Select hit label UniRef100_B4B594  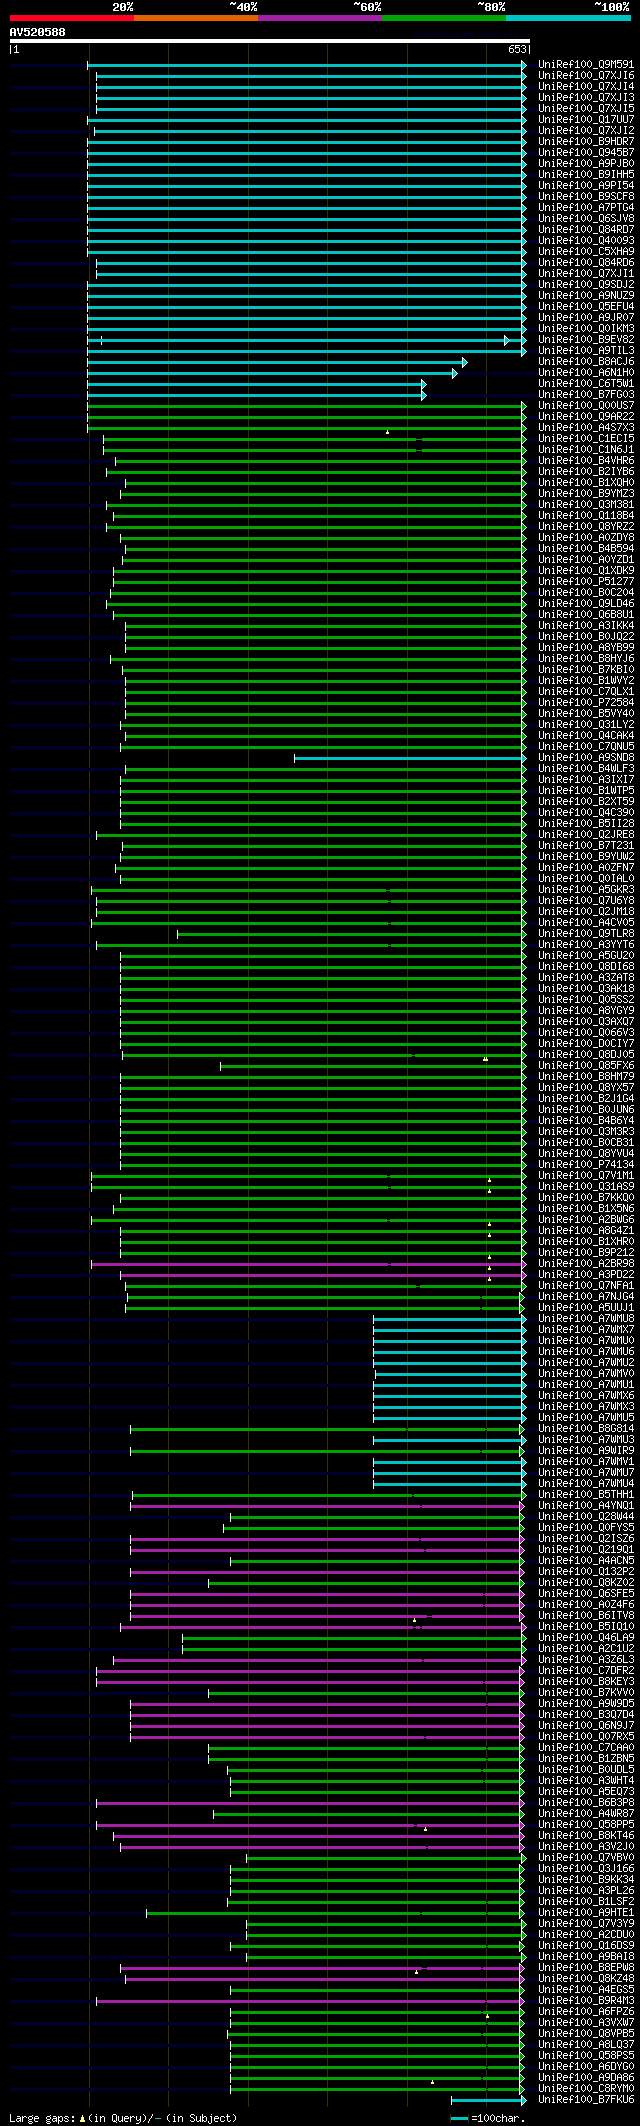[x=586, y=549]
